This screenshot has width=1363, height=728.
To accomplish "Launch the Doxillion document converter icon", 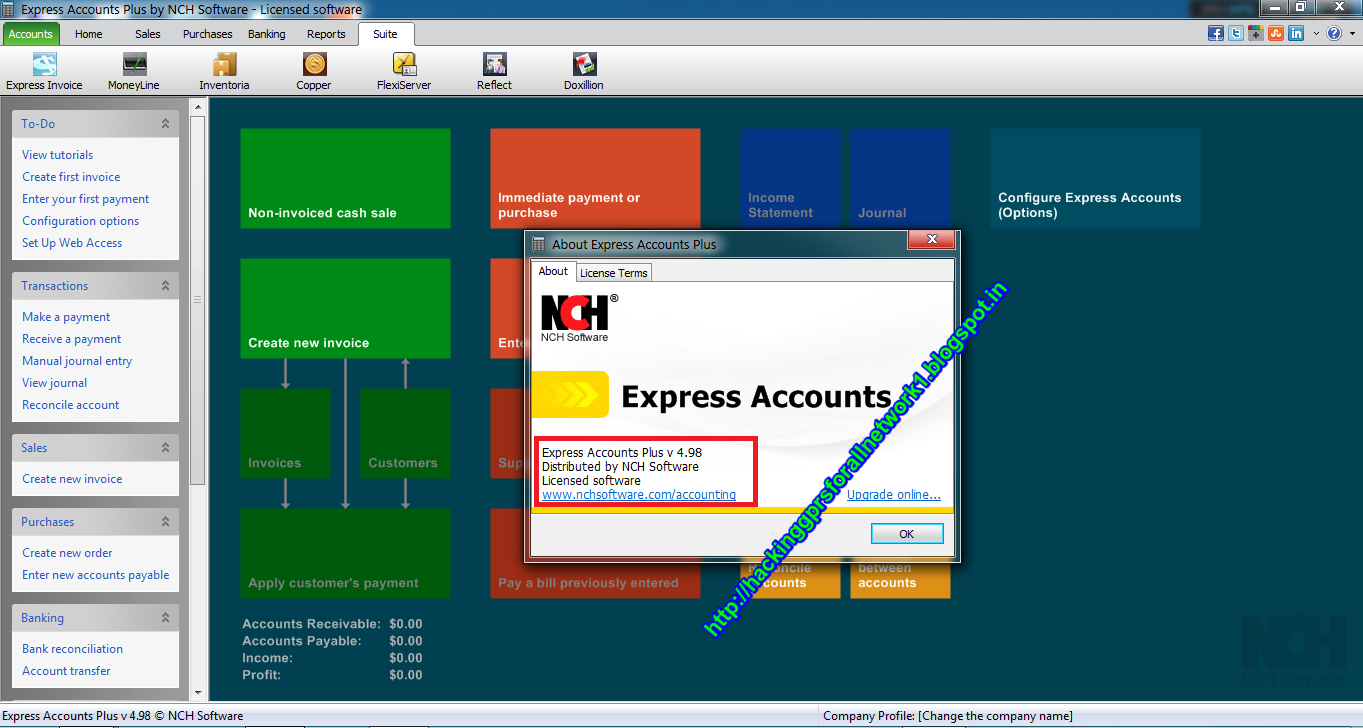I will point(584,72).
